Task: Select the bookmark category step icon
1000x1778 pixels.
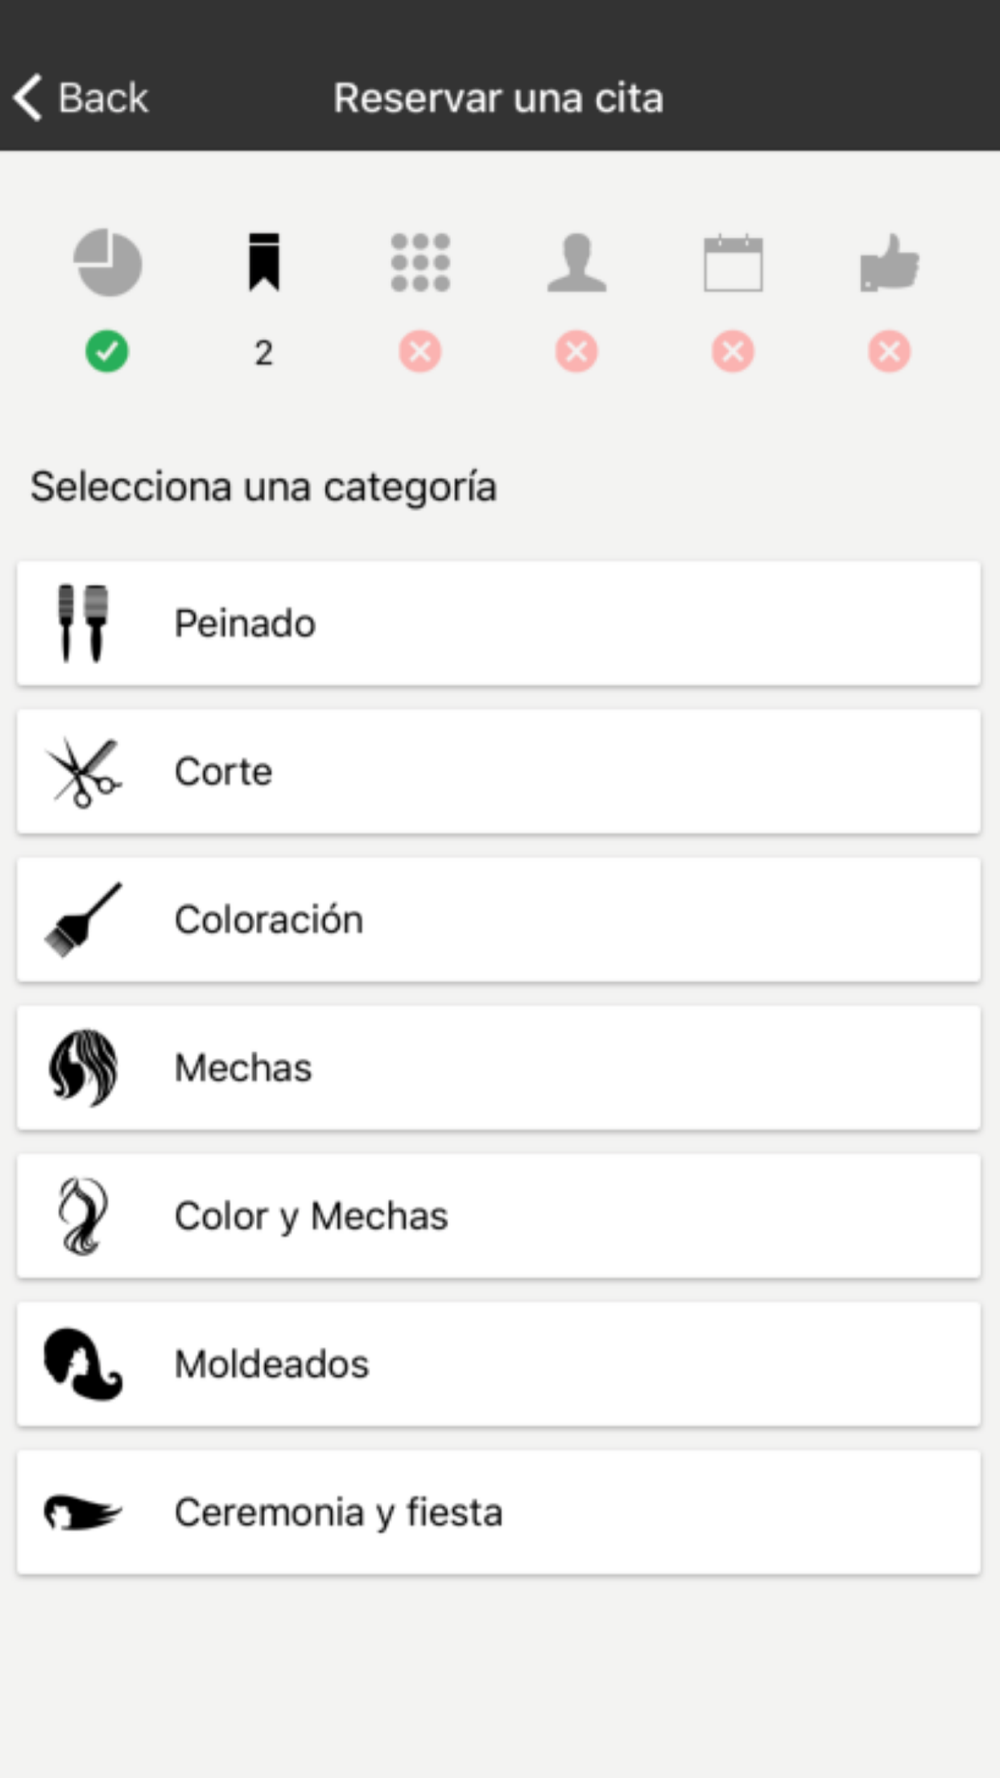Action: (x=264, y=262)
